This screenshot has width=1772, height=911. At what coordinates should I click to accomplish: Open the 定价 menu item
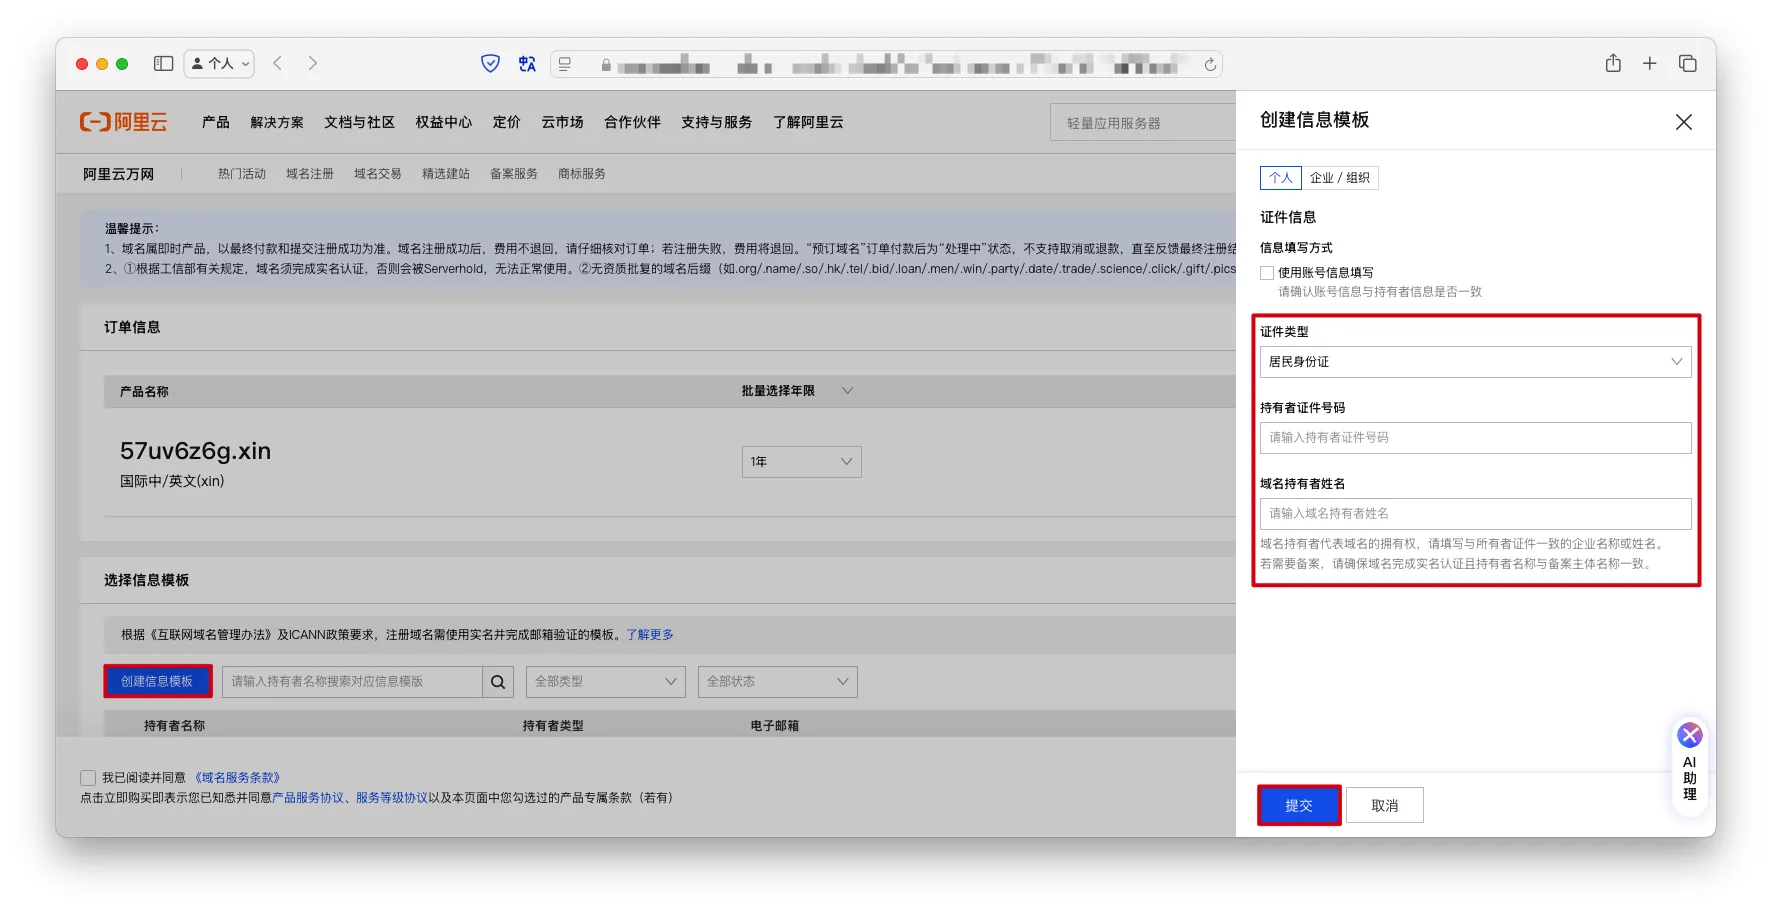[x=506, y=122]
